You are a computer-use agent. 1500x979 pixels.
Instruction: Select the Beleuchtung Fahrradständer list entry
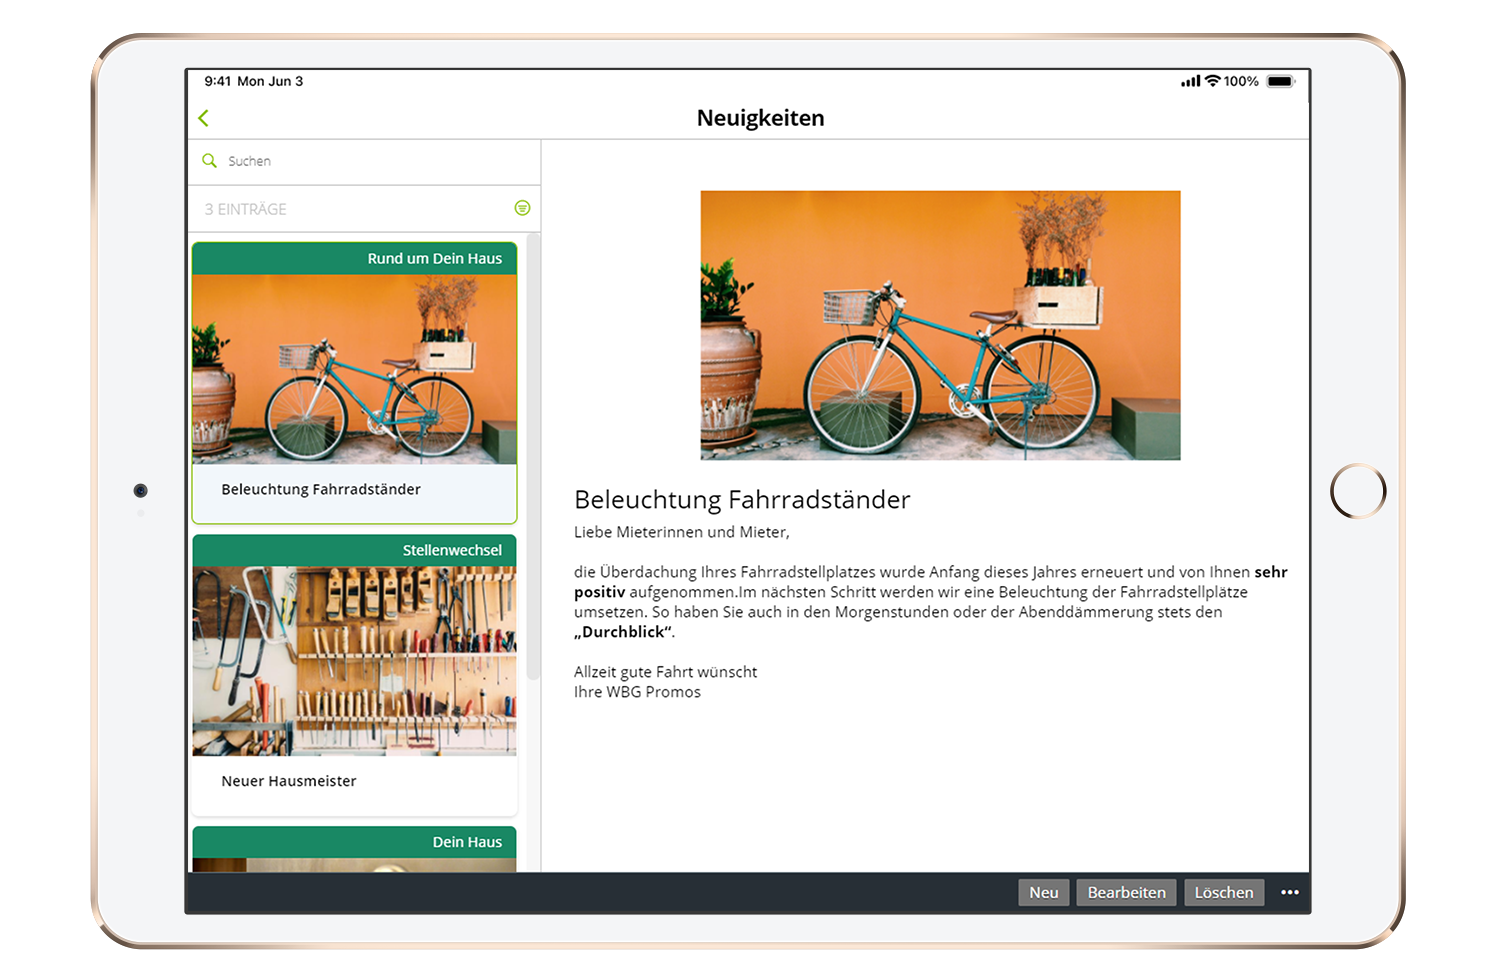click(x=321, y=490)
